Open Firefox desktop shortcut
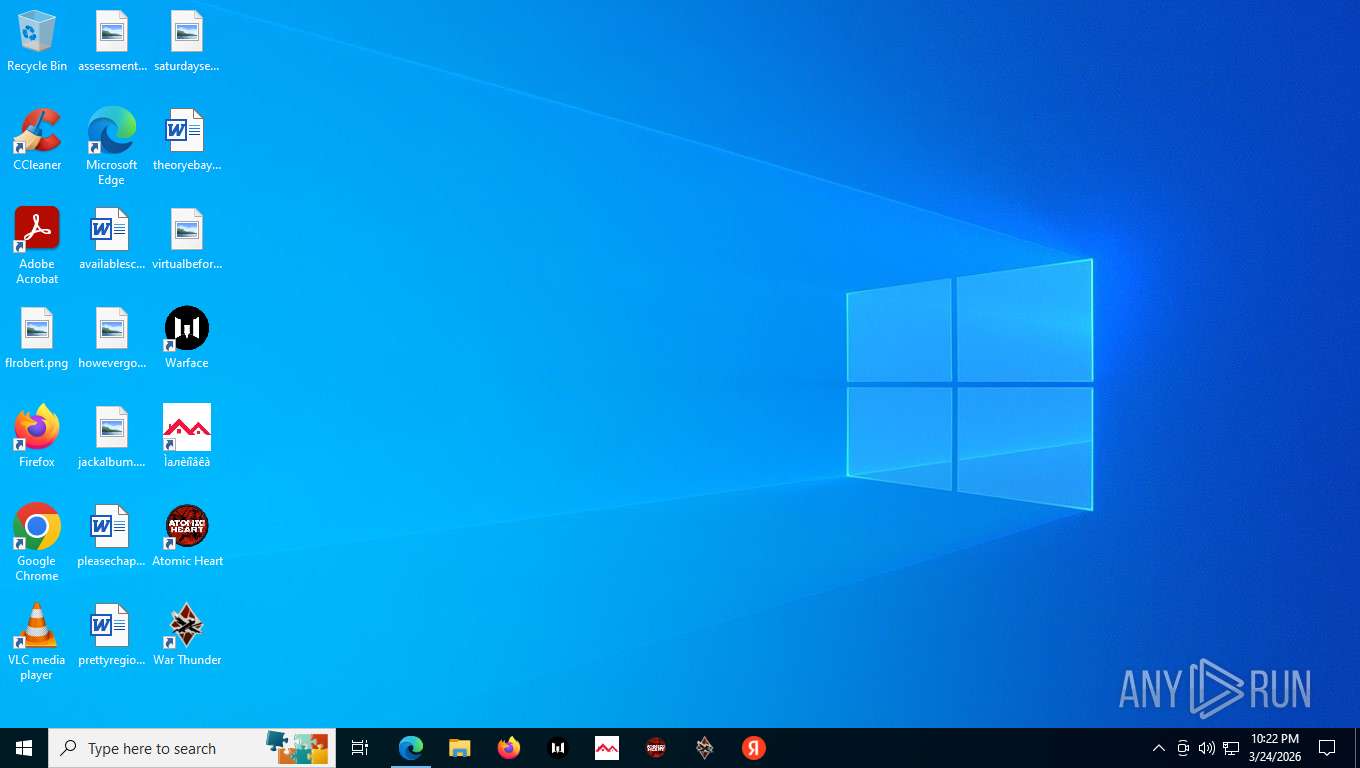Image resolution: width=1360 pixels, height=768 pixels. tap(37, 437)
